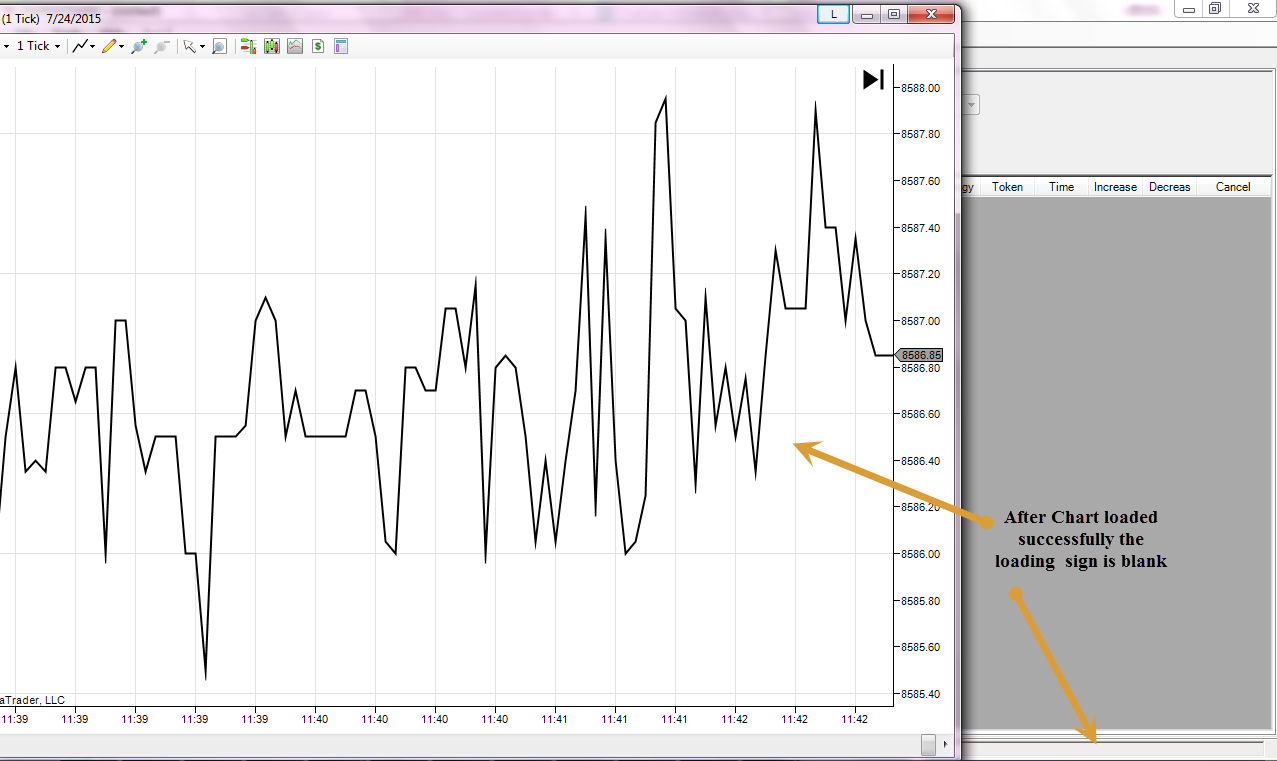Click the current price marker 8586.85
Viewport: 1277px width, 761px height.
click(x=920, y=355)
